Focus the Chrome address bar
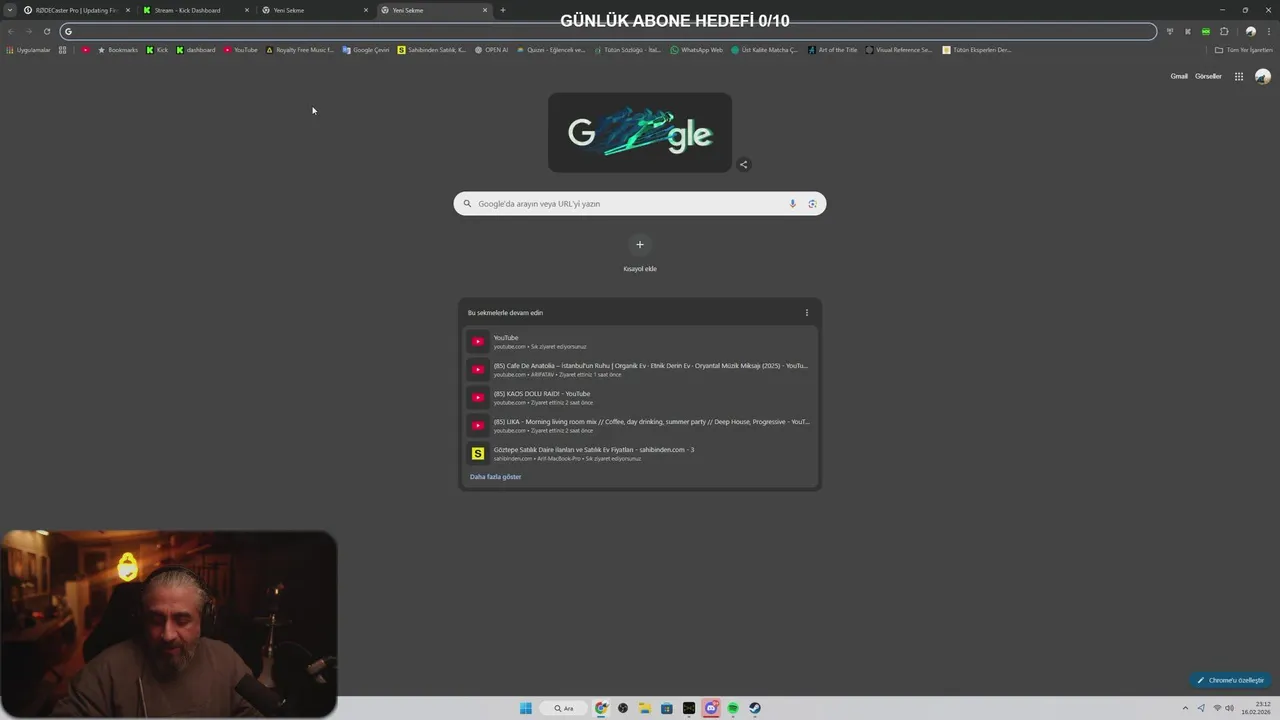The width and height of the screenshot is (1280, 720). point(609,31)
